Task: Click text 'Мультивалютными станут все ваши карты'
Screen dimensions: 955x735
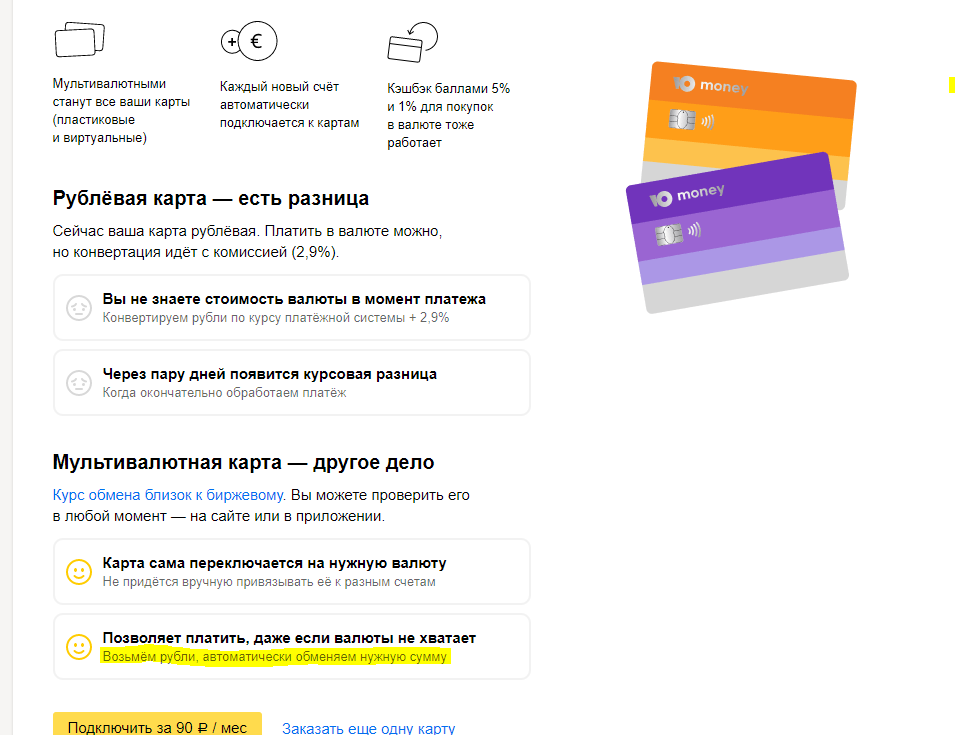Action: click(x=121, y=93)
